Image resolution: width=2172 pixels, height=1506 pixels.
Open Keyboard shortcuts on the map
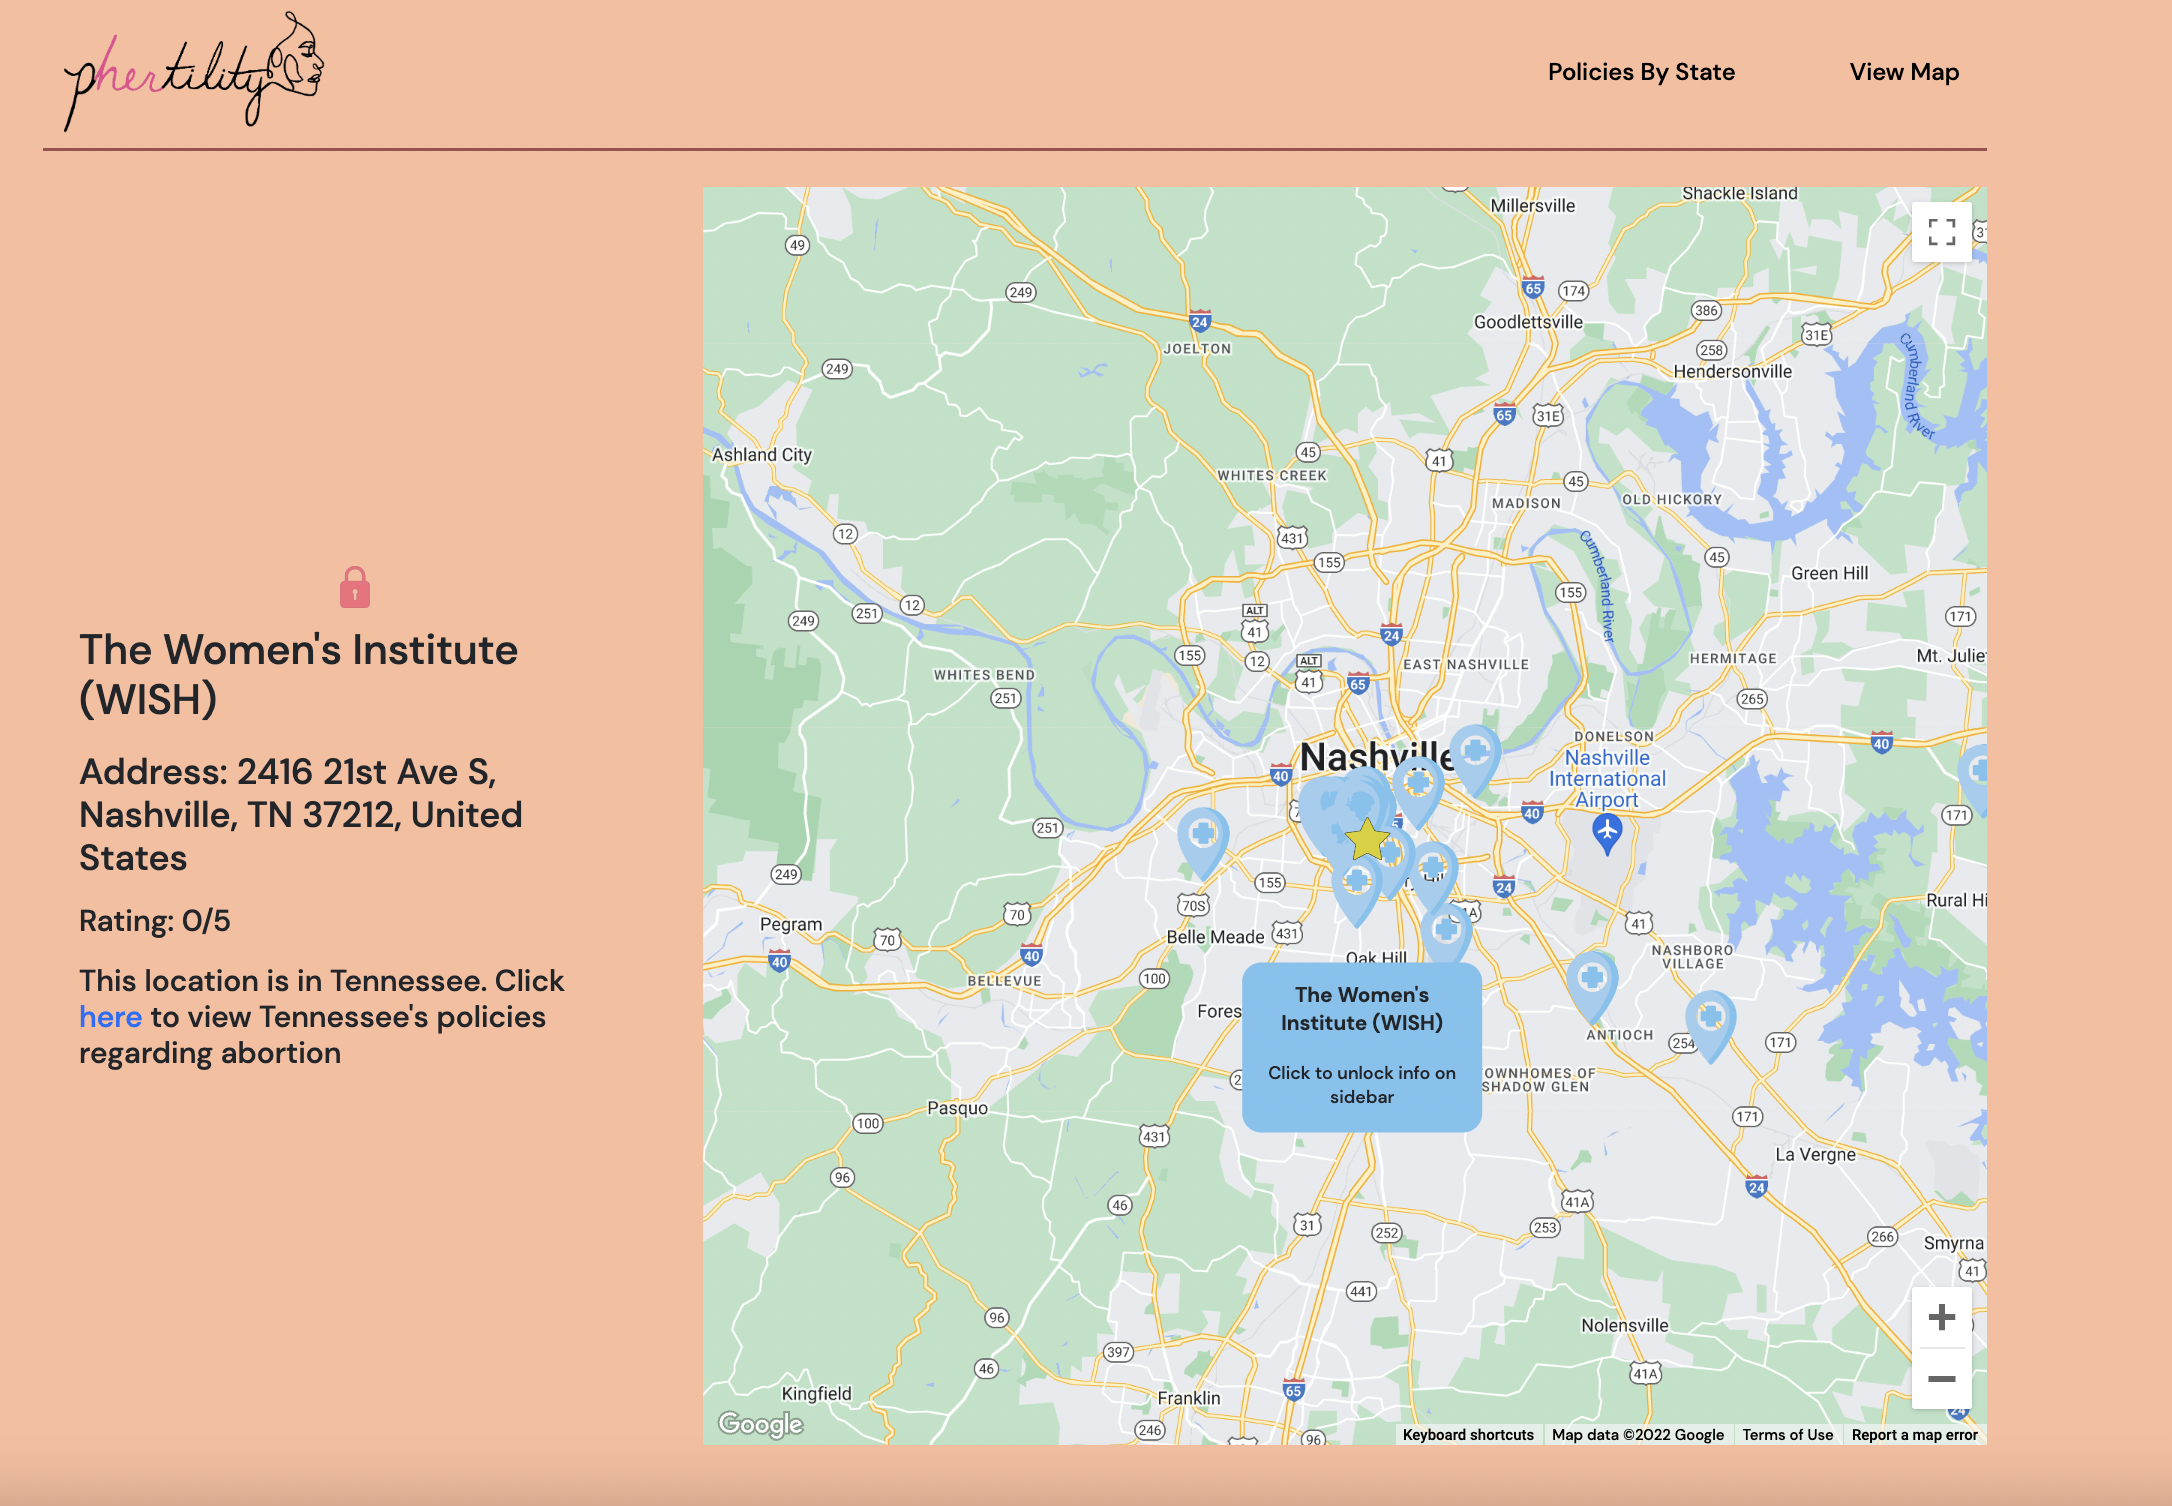[1467, 1435]
